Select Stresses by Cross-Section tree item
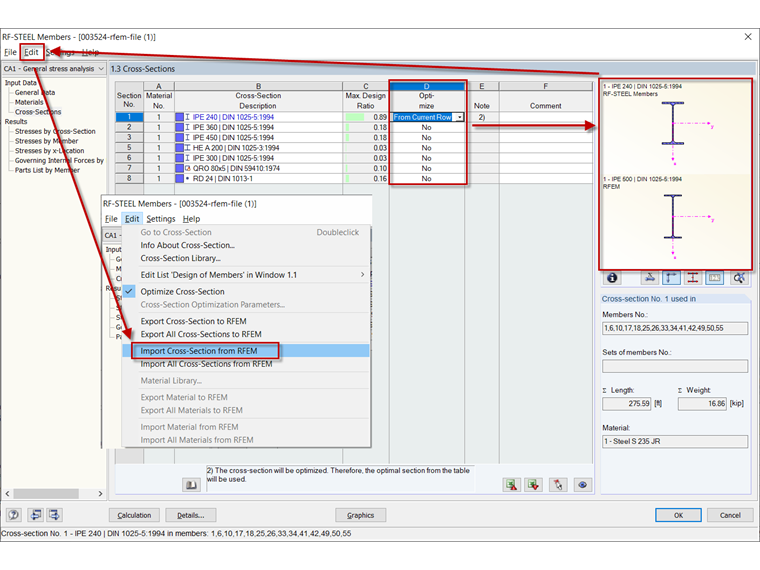This screenshot has height=570, width=760. 55,131
